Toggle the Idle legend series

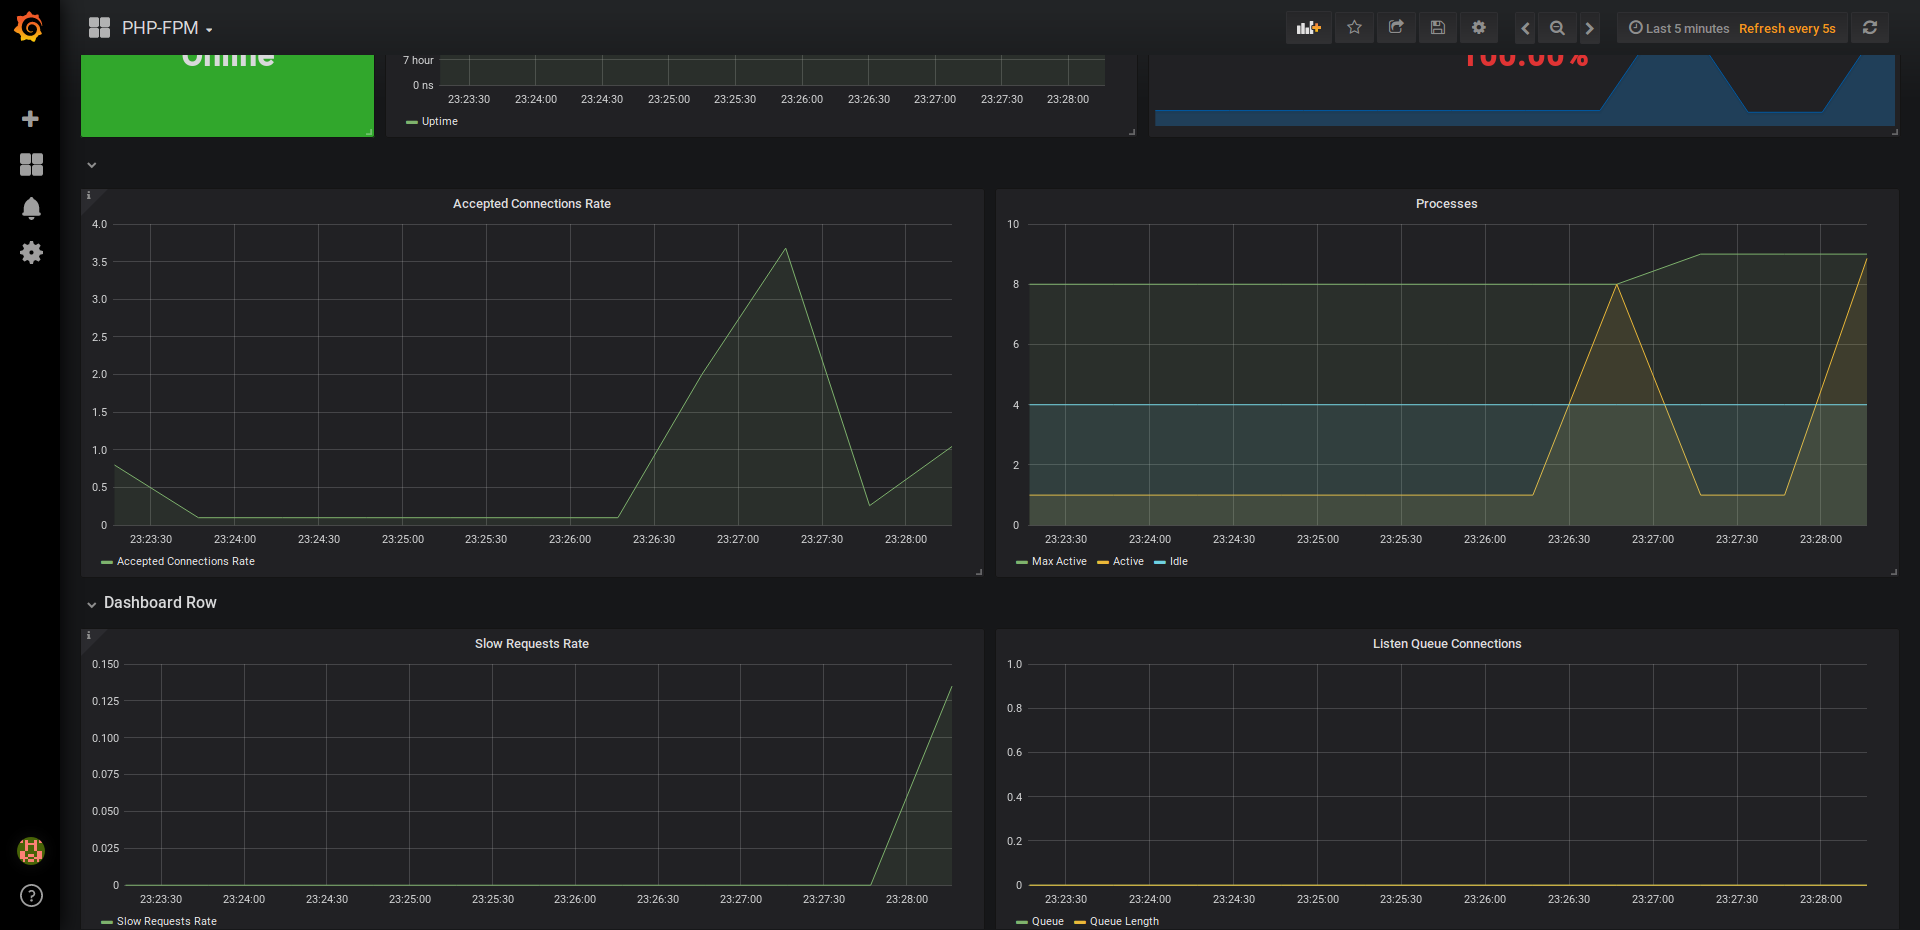tap(1178, 562)
